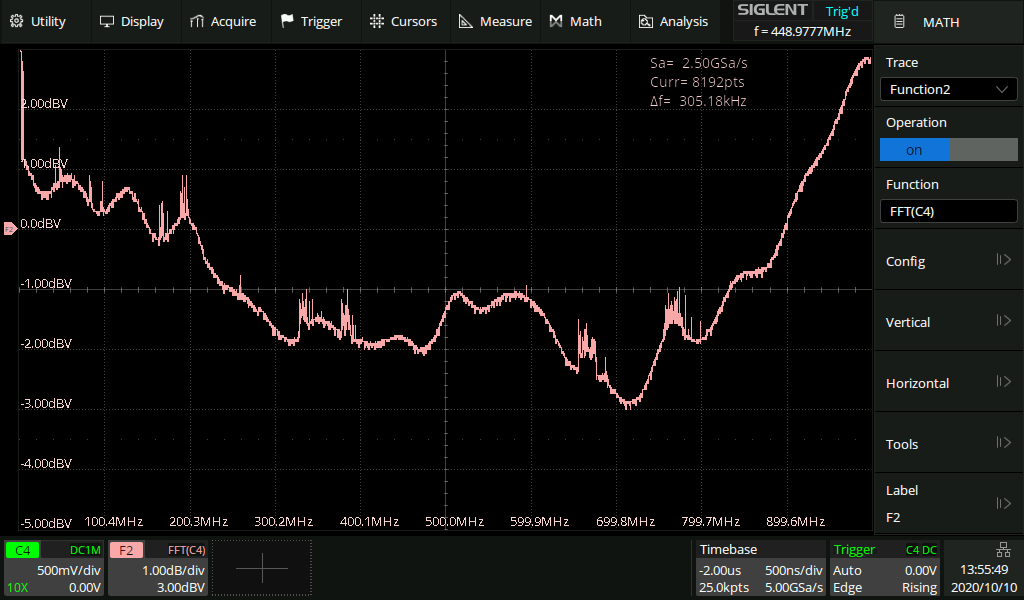This screenshot has width=1024, height=600.
Task: Open the Measure menu
Action: 496,22
